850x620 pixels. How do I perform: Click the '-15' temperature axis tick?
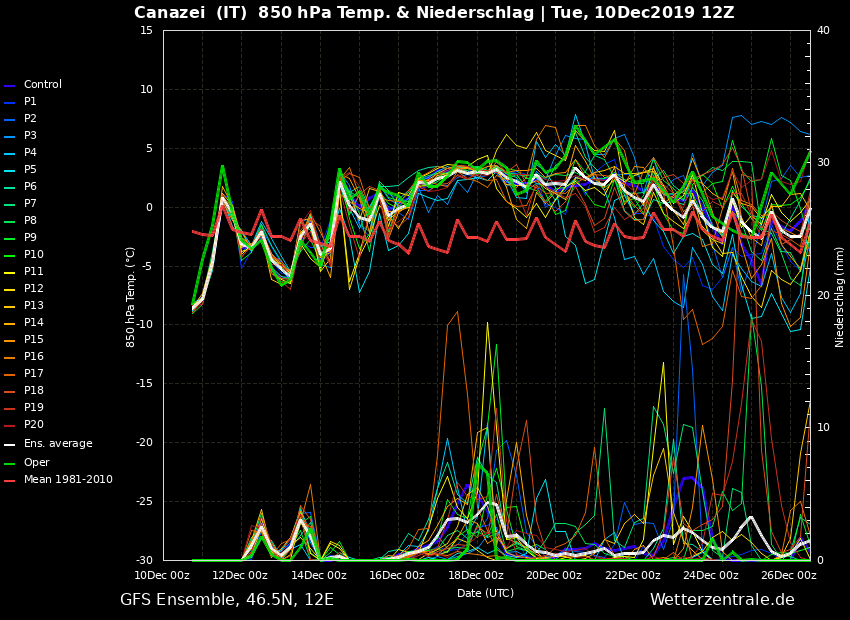coord(144,384)
